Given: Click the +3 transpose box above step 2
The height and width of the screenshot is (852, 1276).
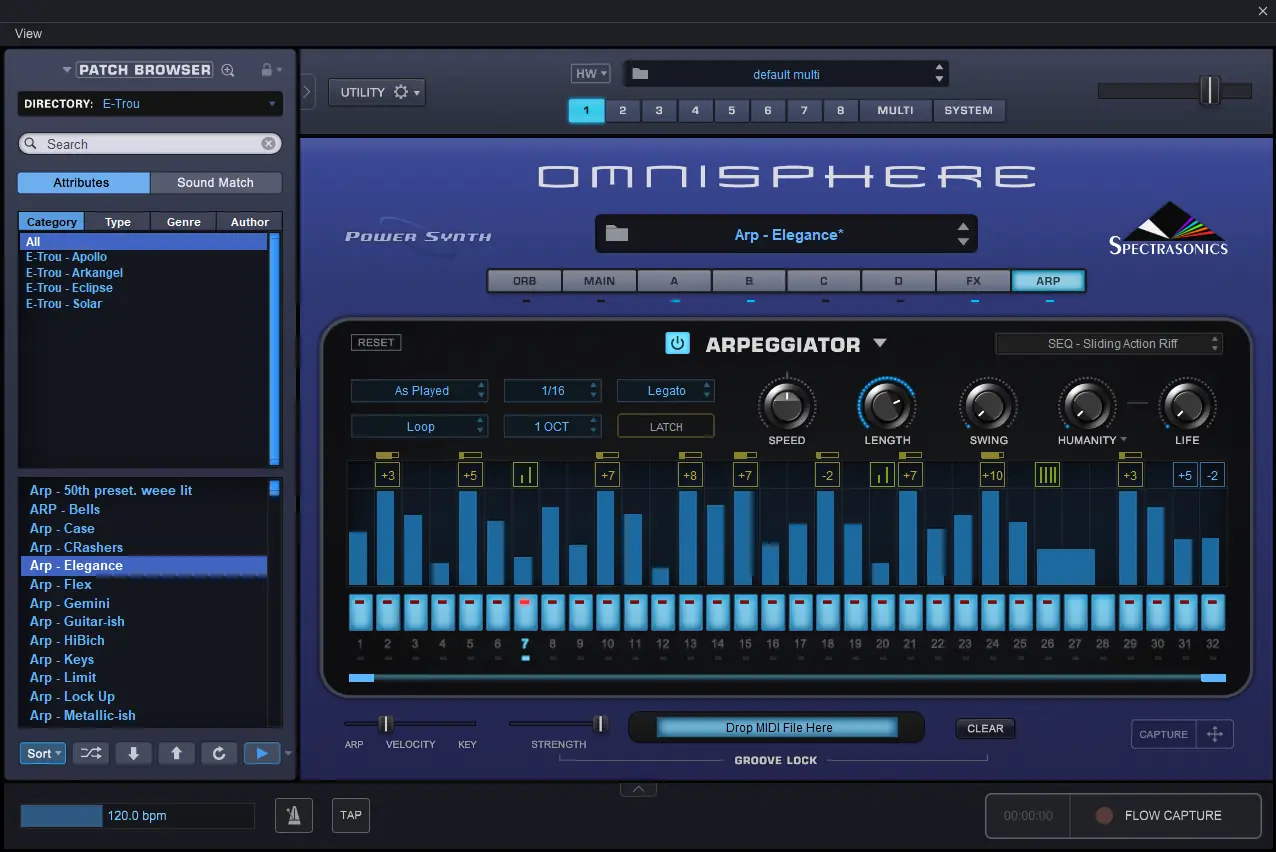Looking at the screenshot, I should point(388,475).
